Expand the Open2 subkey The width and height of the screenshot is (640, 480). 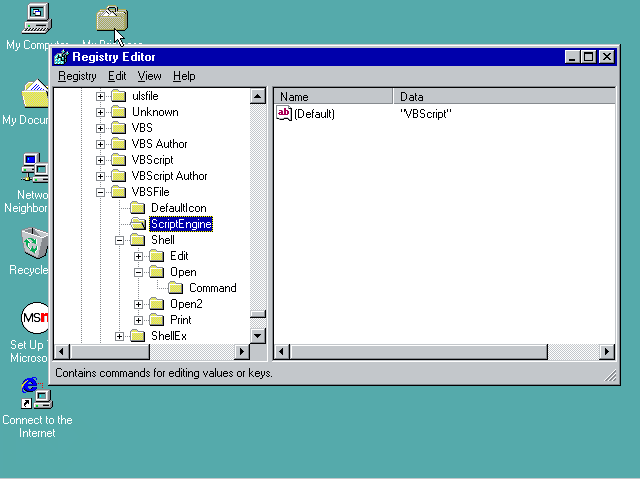tap(138, 304)
